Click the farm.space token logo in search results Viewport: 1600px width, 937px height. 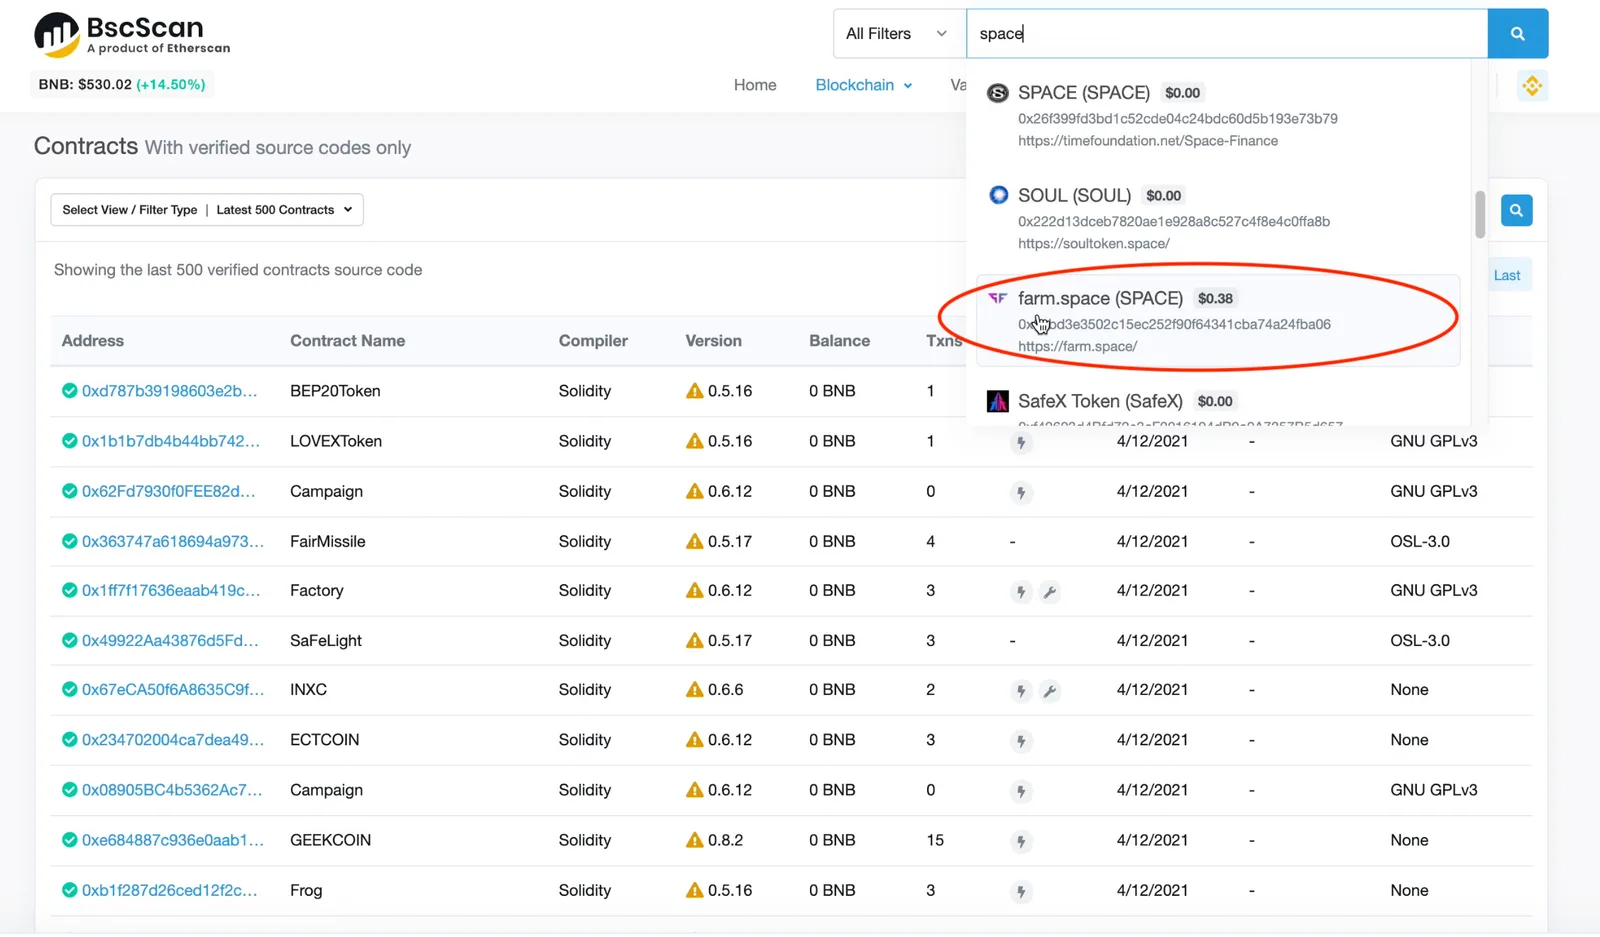click(x=997, y=298)
